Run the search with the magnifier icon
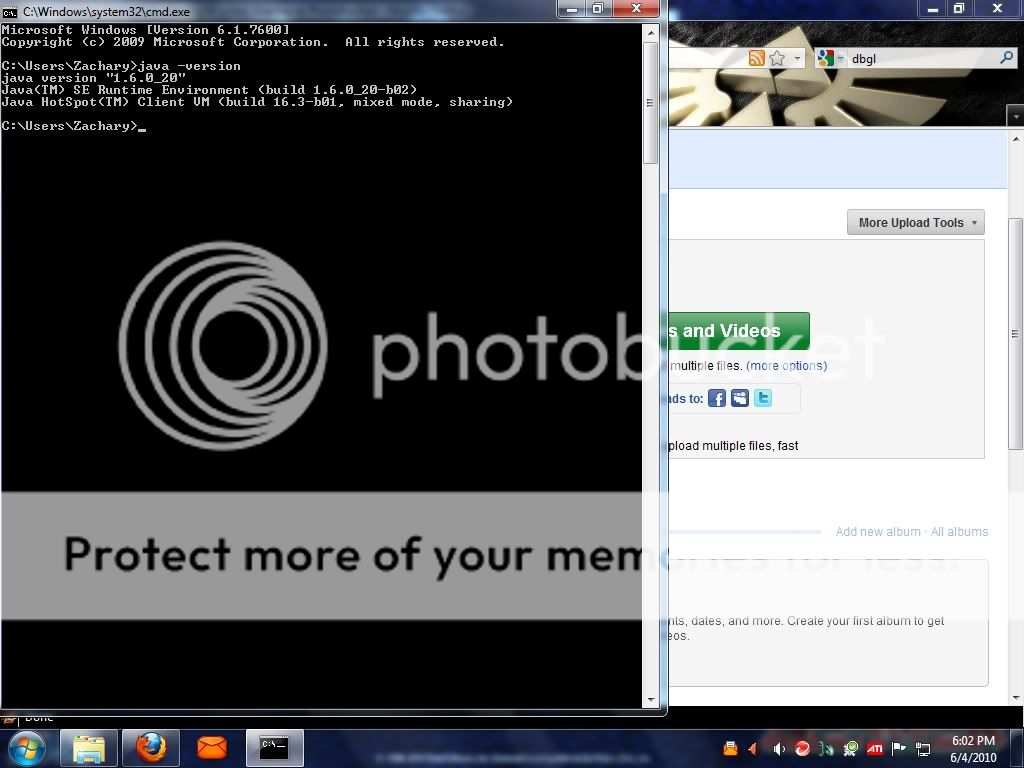Viewport: 1024px width, 768px height. 1006,58
